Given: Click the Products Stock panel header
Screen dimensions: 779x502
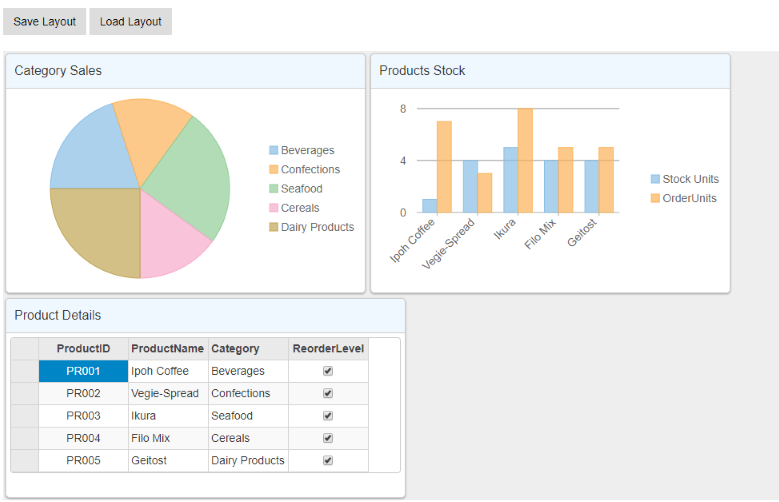Looking at the screenshot, I should [422, 71].
